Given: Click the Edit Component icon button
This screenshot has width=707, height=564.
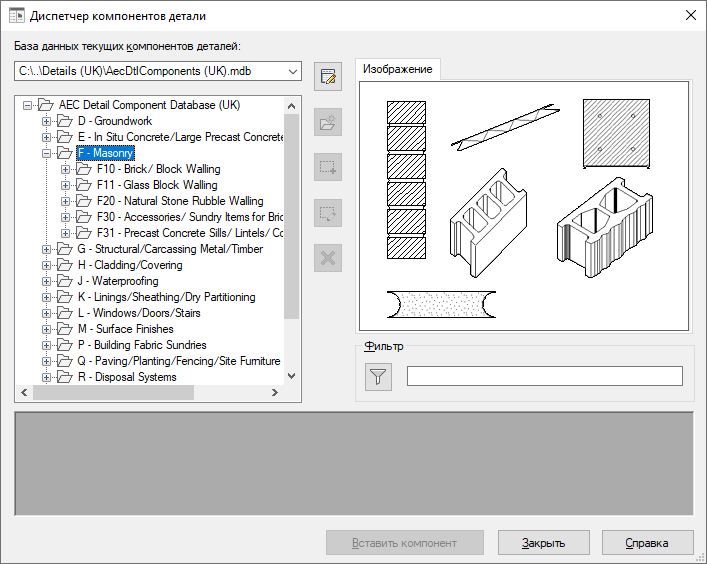Looking at the screenshot, I should point(328,213).
